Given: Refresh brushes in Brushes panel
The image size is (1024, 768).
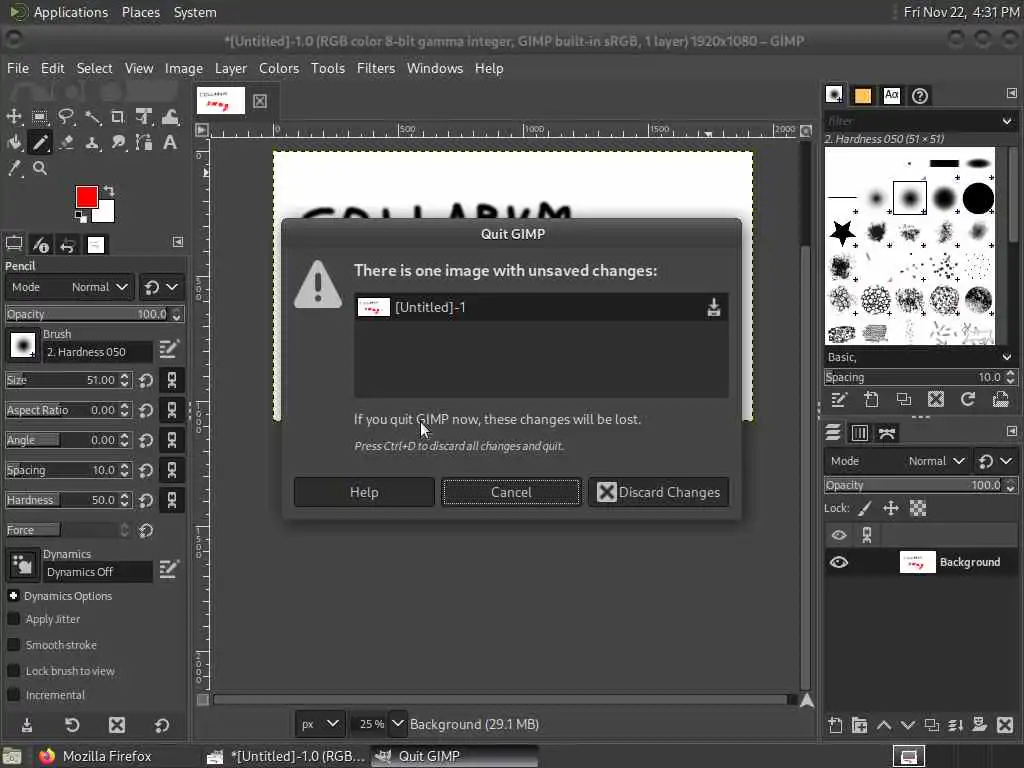Looking at the screenshot, I should (x=968, y=399).
